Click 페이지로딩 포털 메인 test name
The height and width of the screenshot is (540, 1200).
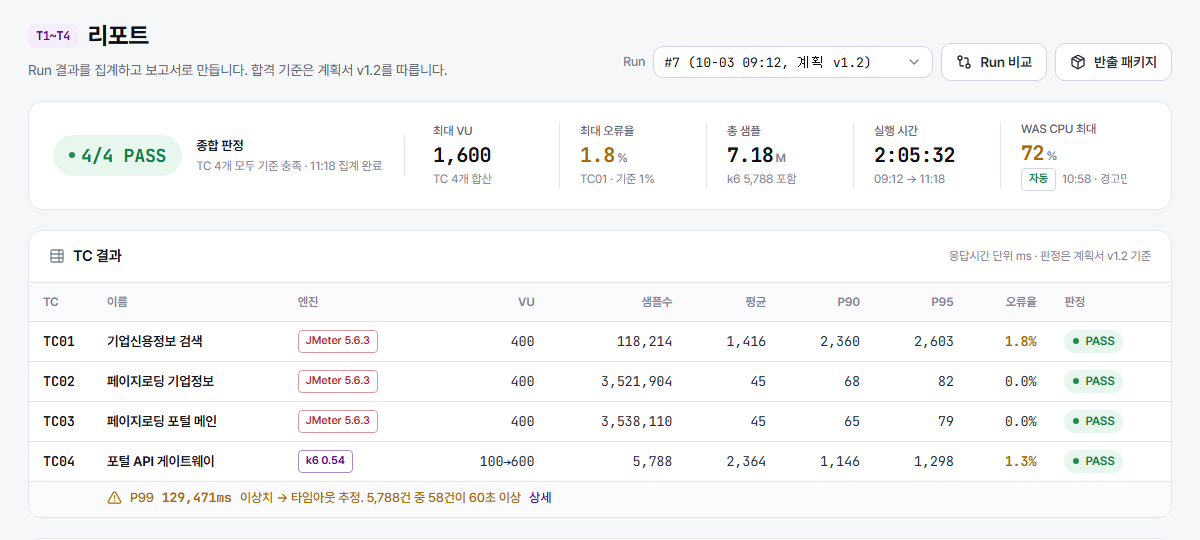(x=162, y=421)
